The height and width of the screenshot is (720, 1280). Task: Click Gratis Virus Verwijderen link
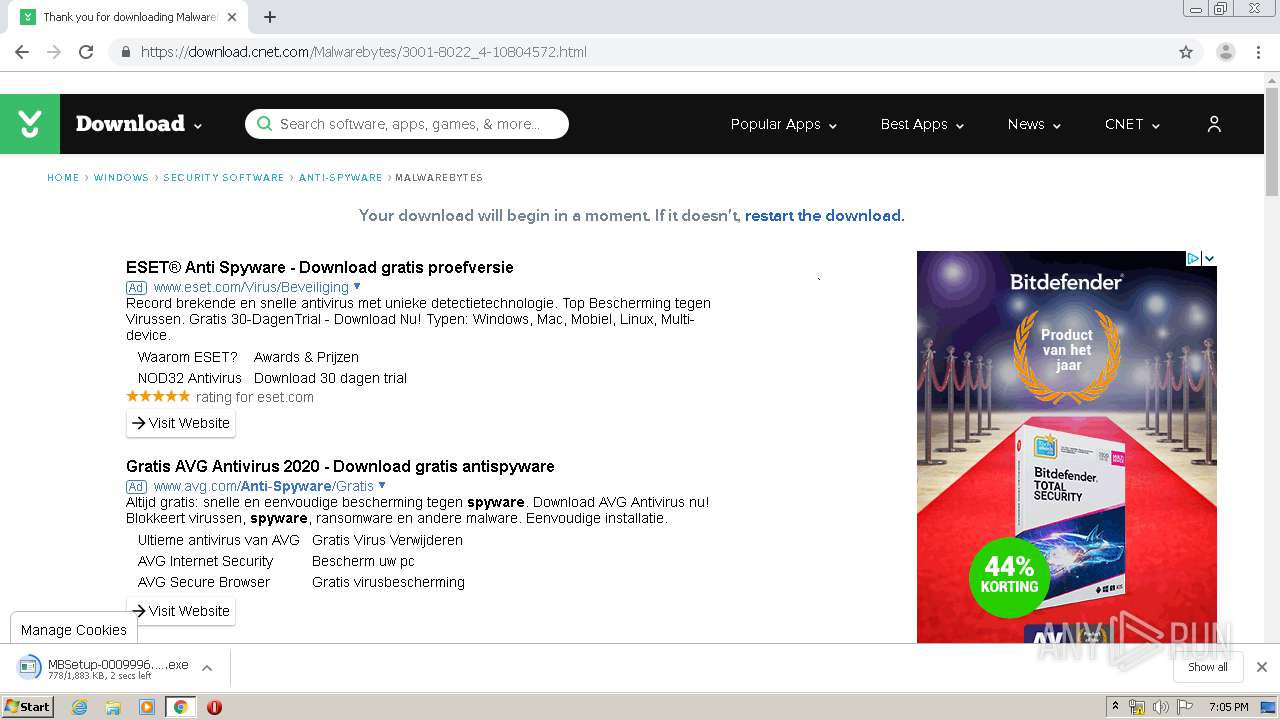[x=387, y=540]
